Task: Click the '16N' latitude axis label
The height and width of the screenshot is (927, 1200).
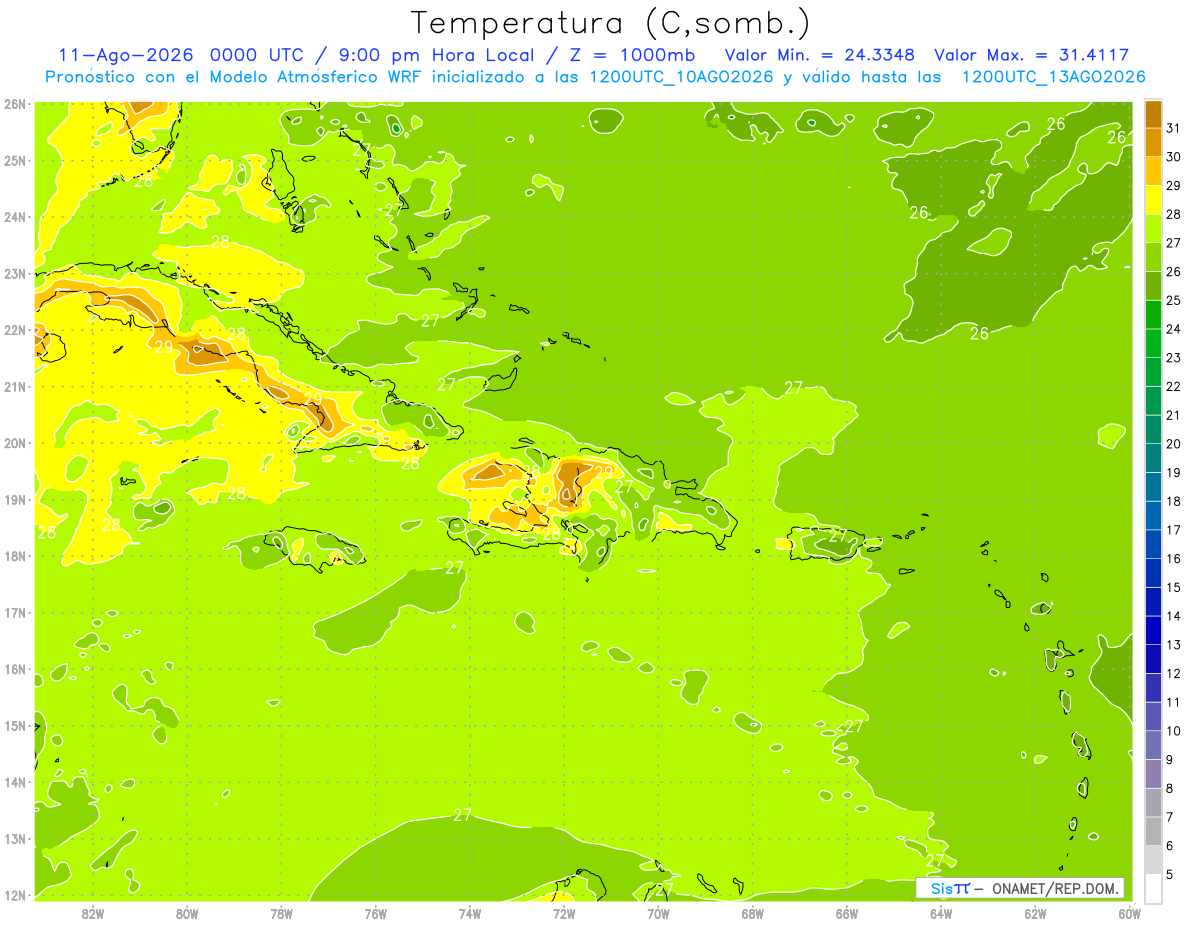Action: [15, 669]
